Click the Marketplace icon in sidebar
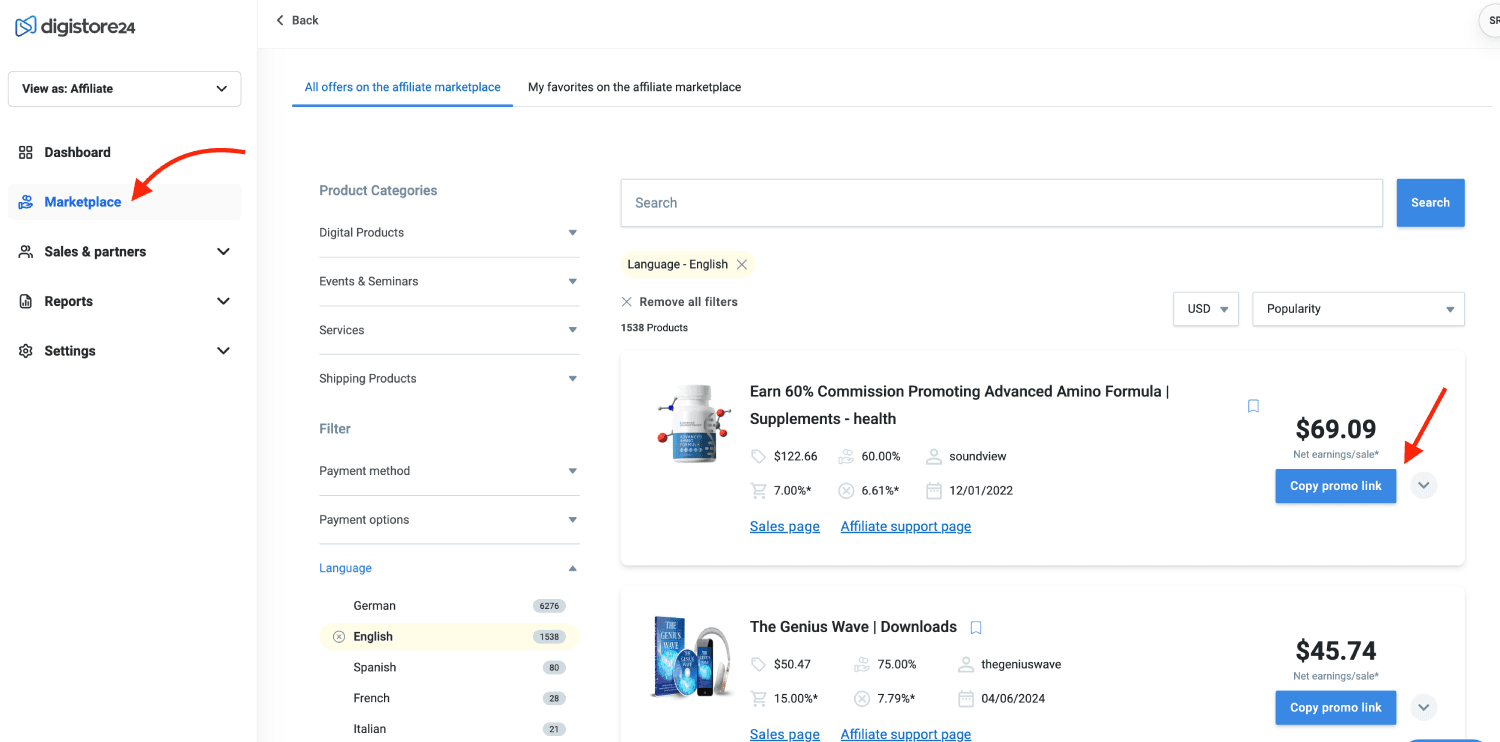Image resolution: width=1500 pixels, height=742 pixels. click(x=26, y=202)
